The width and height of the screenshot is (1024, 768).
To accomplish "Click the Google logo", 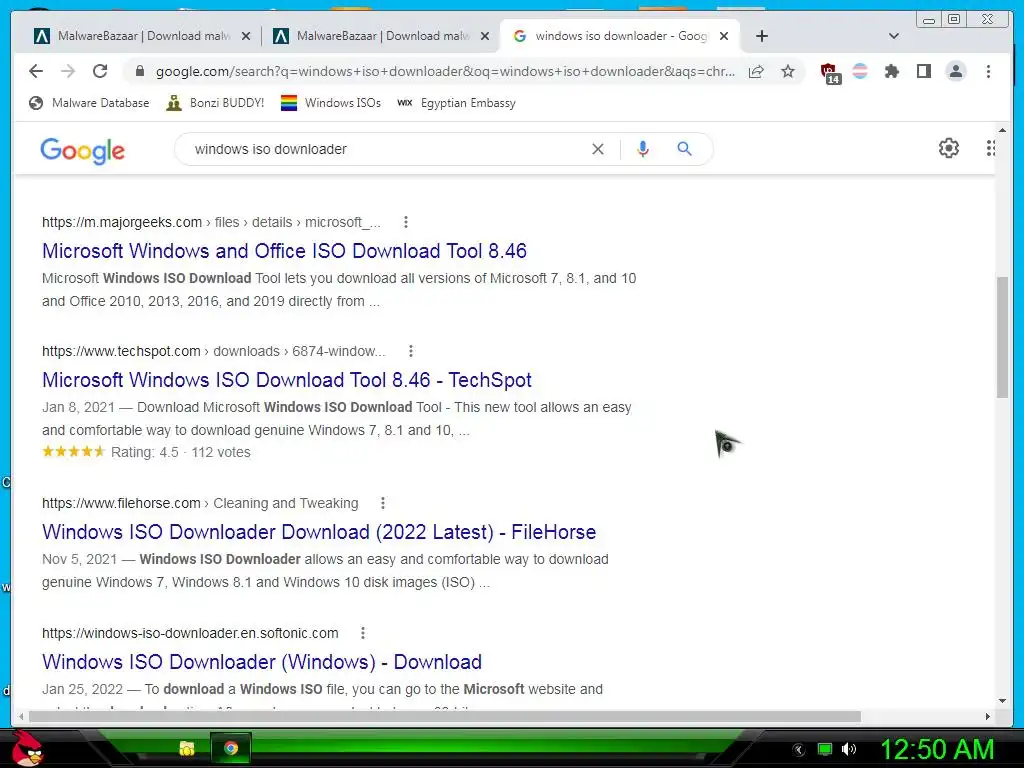I will tap(82, 150).
